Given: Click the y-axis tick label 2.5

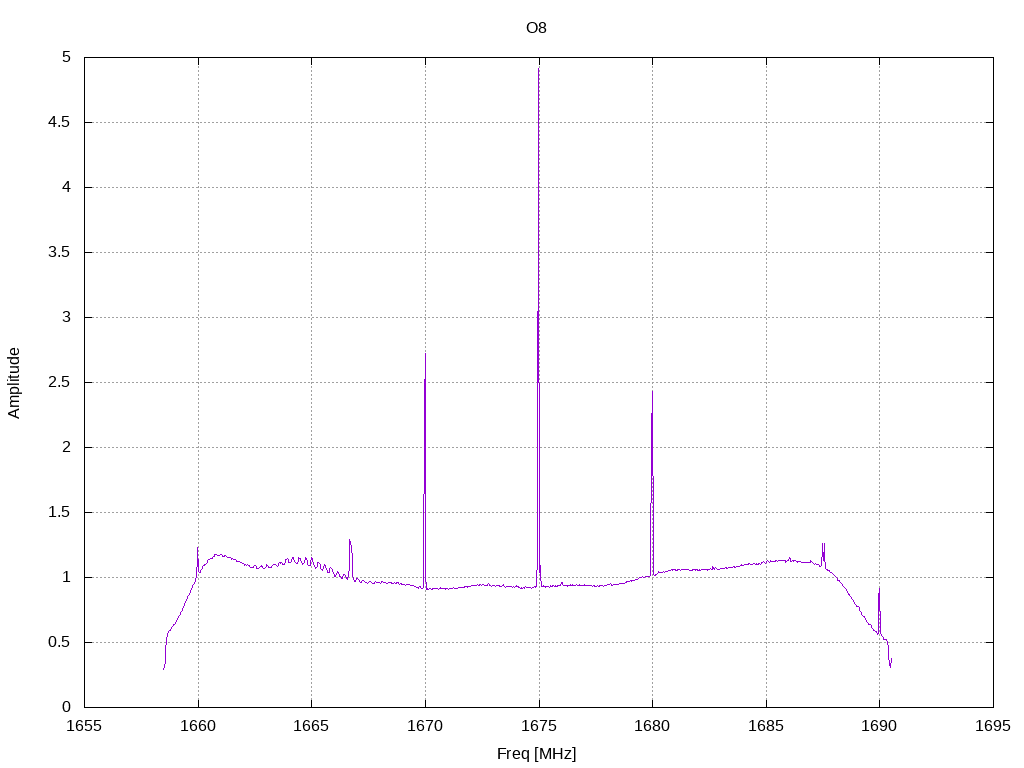Looking at the screenshot, I should point(59,383).
